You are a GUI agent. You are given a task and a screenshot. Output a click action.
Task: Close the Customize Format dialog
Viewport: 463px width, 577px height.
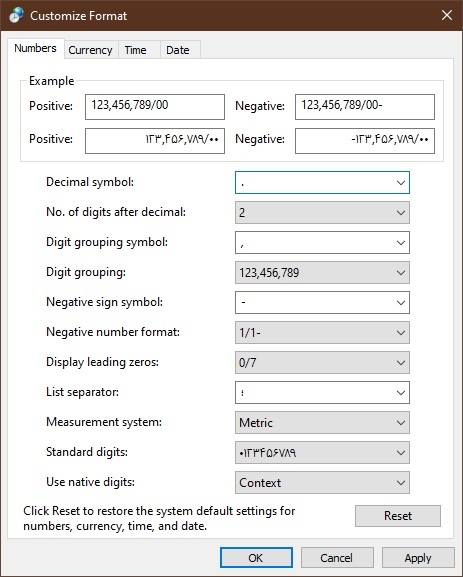click(x=447, y=15)
